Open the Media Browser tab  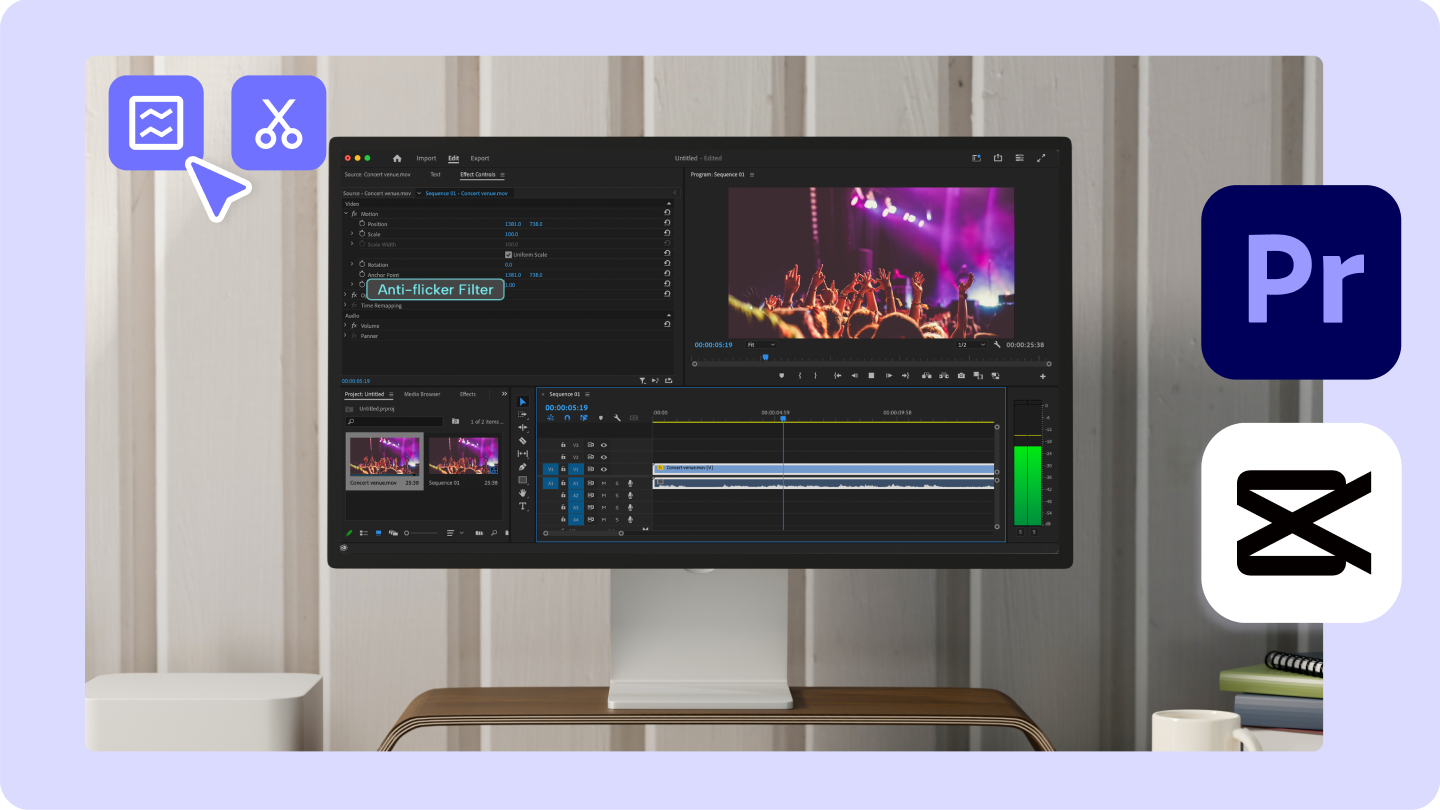pos(422,394)
